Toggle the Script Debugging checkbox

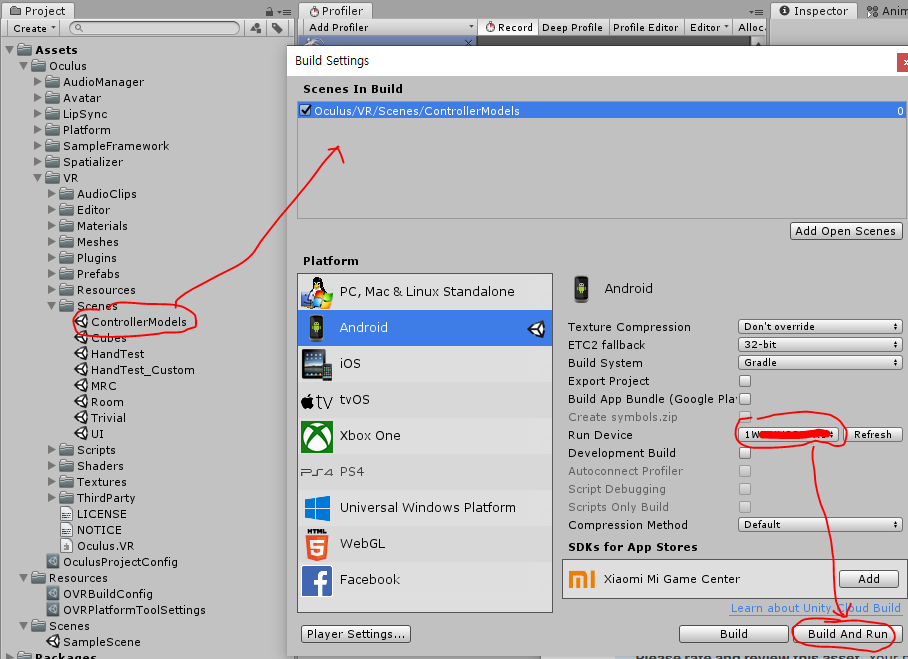745,489
